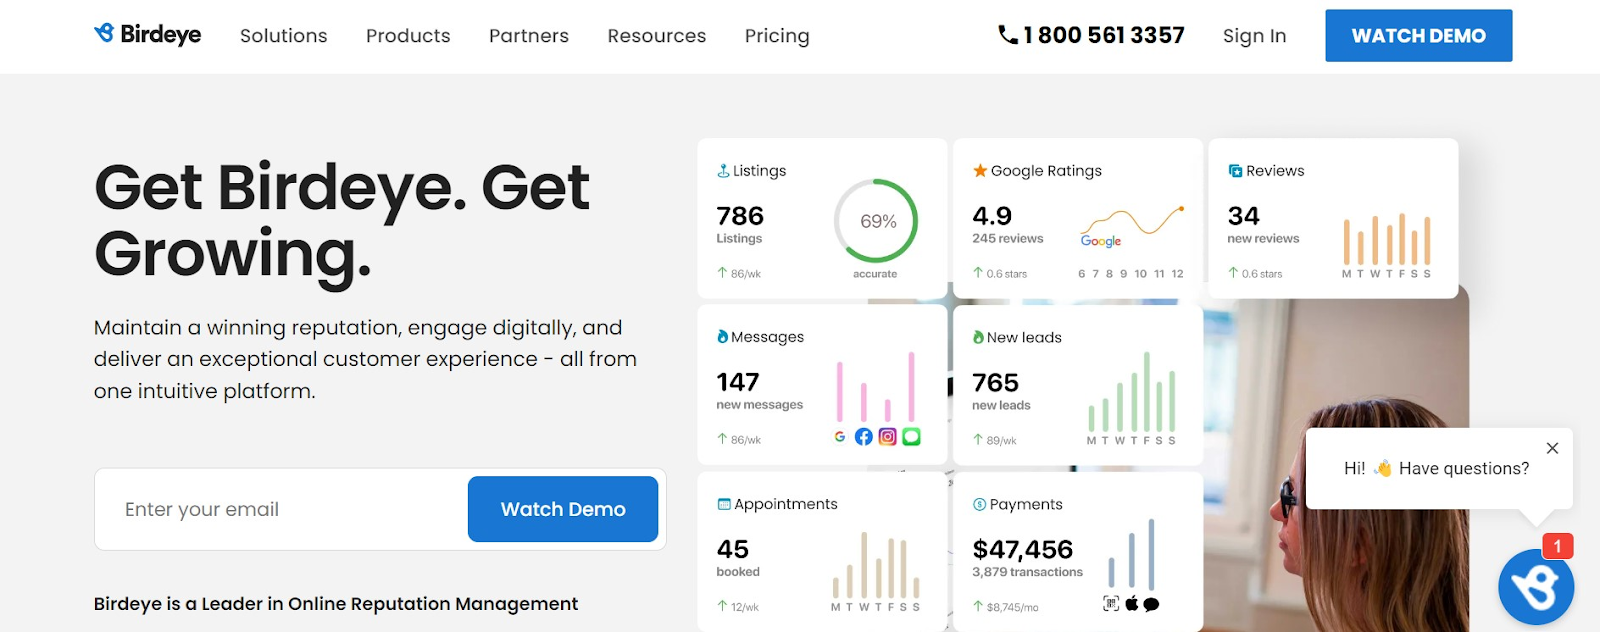Click the green message icon in Messages card

tap(911, 437)
